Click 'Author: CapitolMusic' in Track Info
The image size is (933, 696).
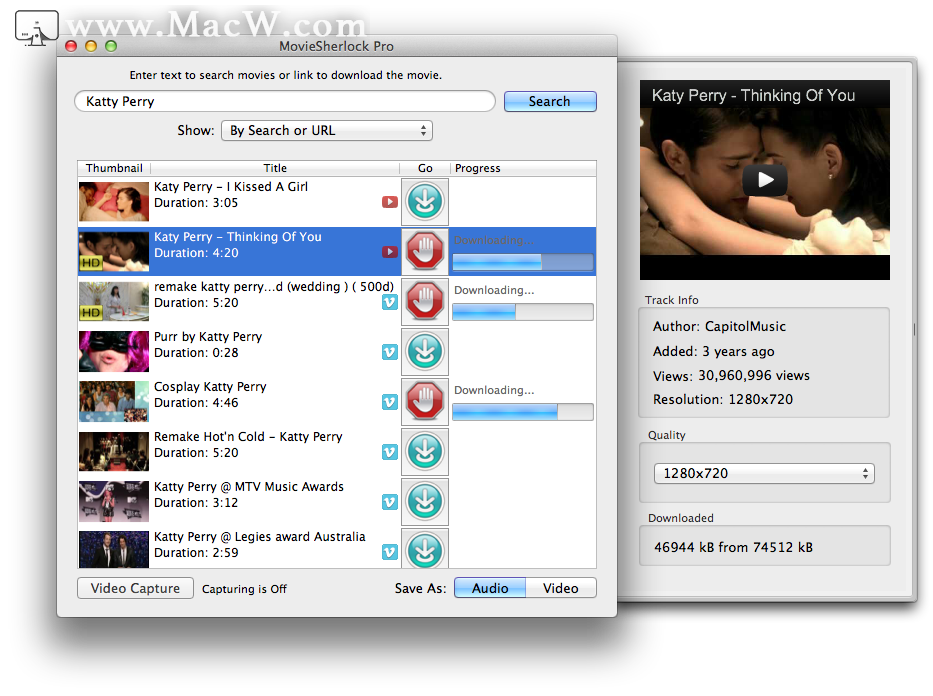719,326
